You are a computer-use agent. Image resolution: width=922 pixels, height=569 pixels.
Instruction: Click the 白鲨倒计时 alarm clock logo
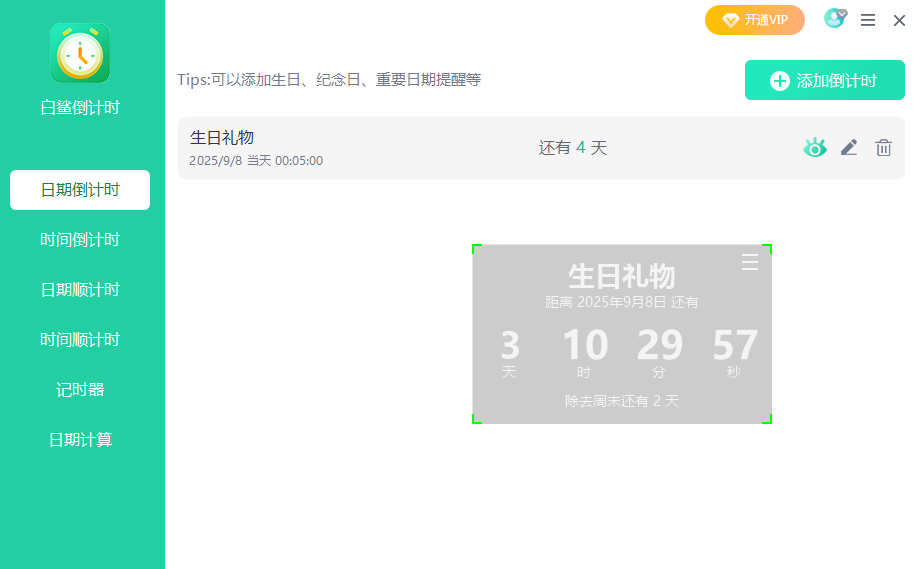[80, 53]
